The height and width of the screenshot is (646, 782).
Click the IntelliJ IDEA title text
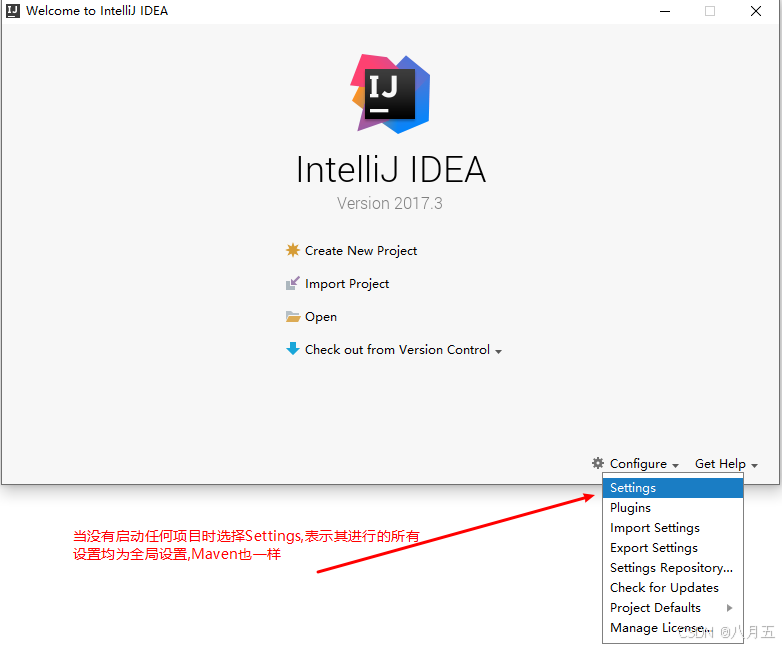coord(391,170)
